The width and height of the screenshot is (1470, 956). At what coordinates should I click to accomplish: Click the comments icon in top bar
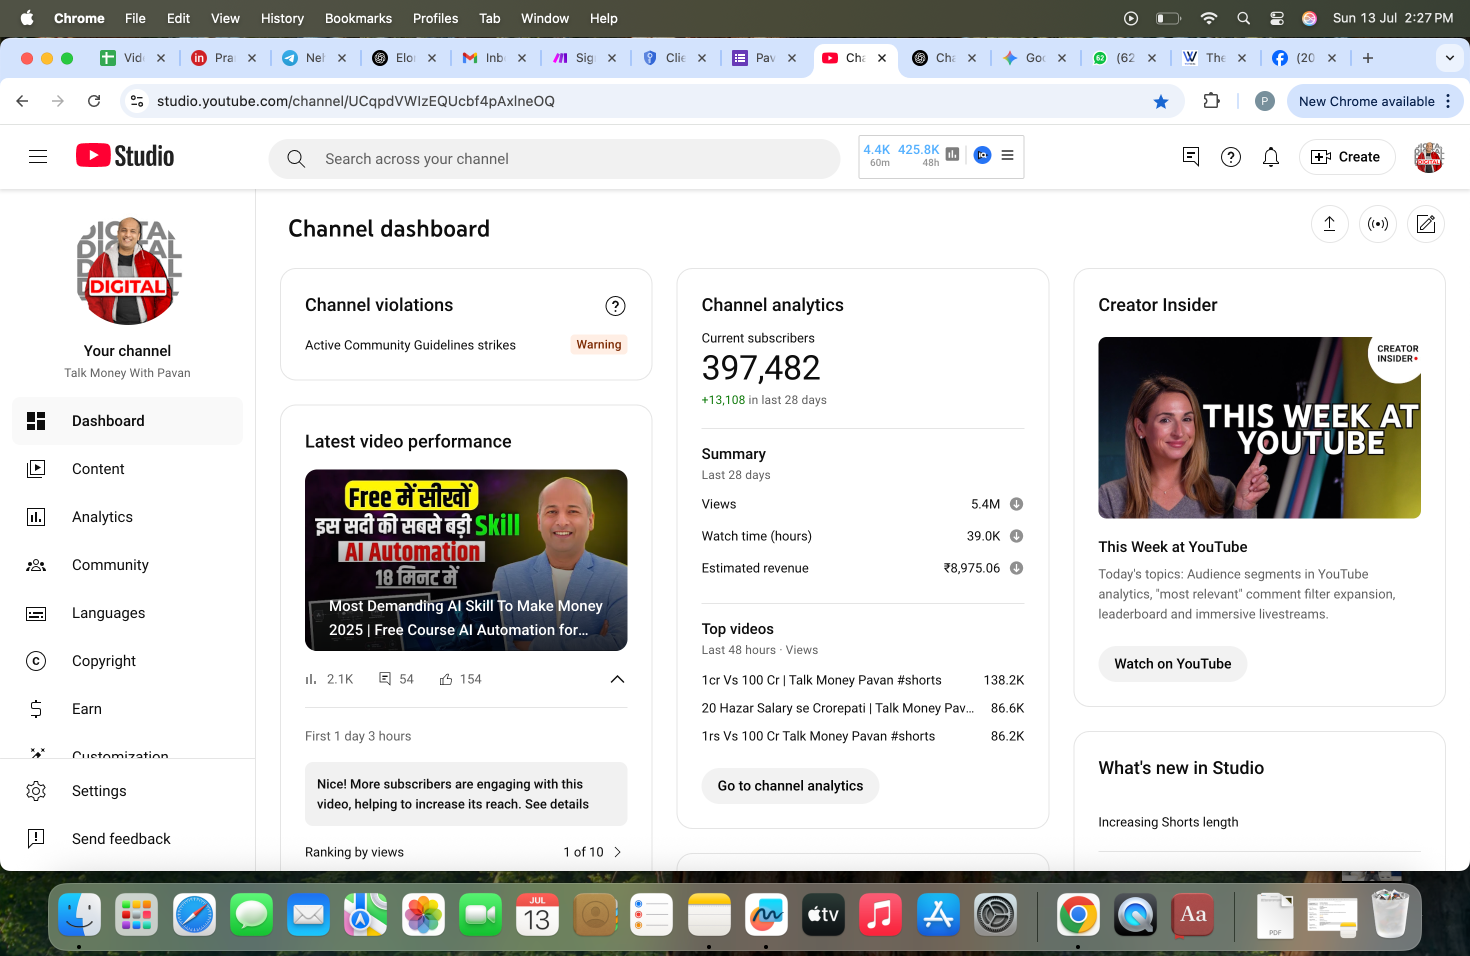[1191, 157]
